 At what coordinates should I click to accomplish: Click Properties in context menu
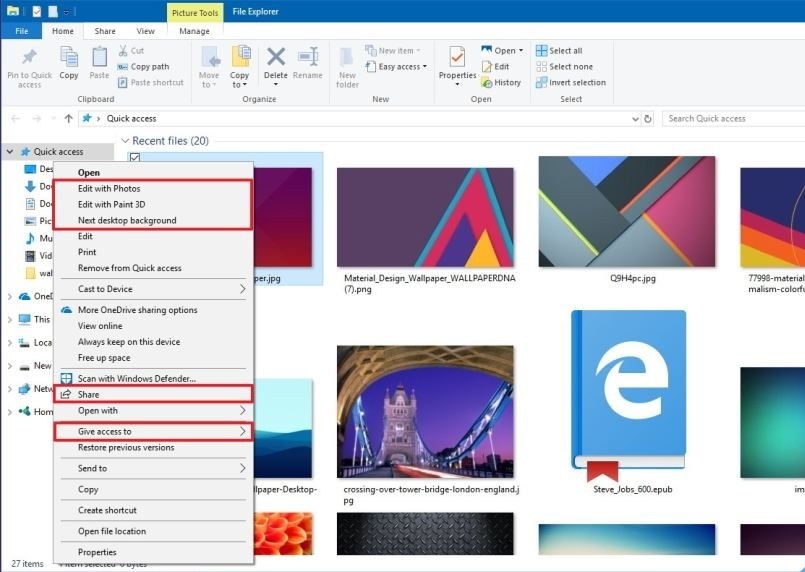tap(154, 552)
